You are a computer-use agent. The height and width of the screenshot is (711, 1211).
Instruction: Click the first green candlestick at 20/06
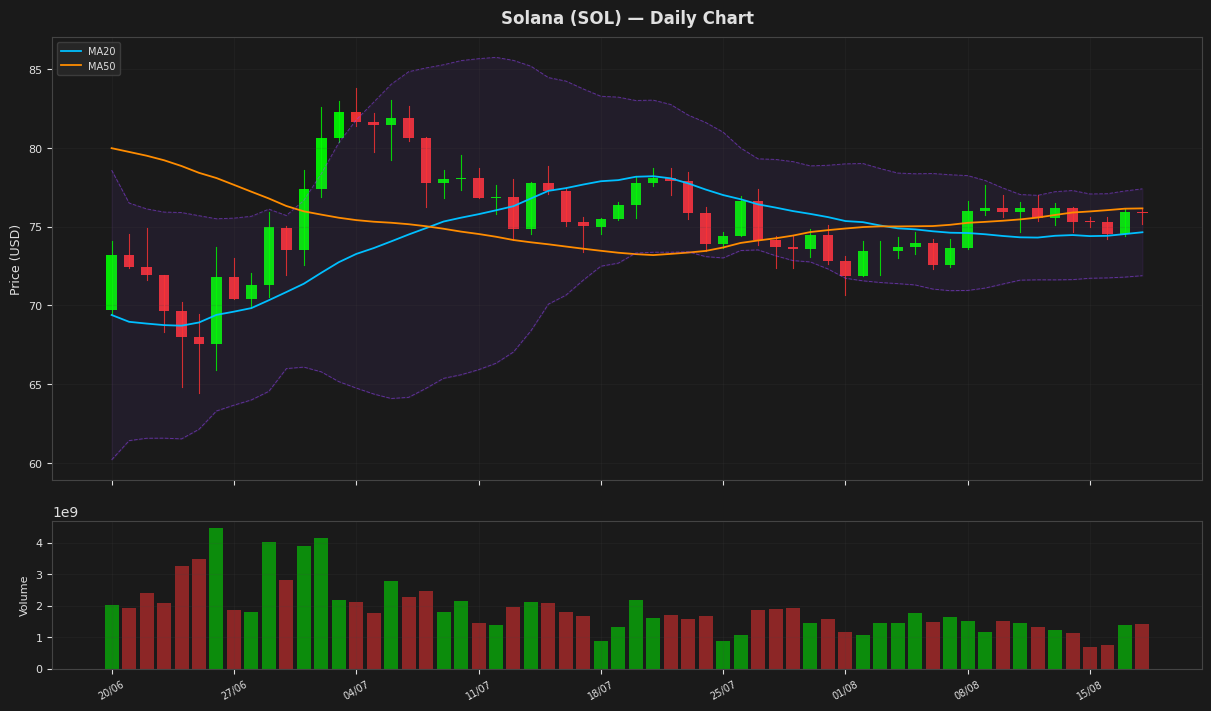(112, 282)
